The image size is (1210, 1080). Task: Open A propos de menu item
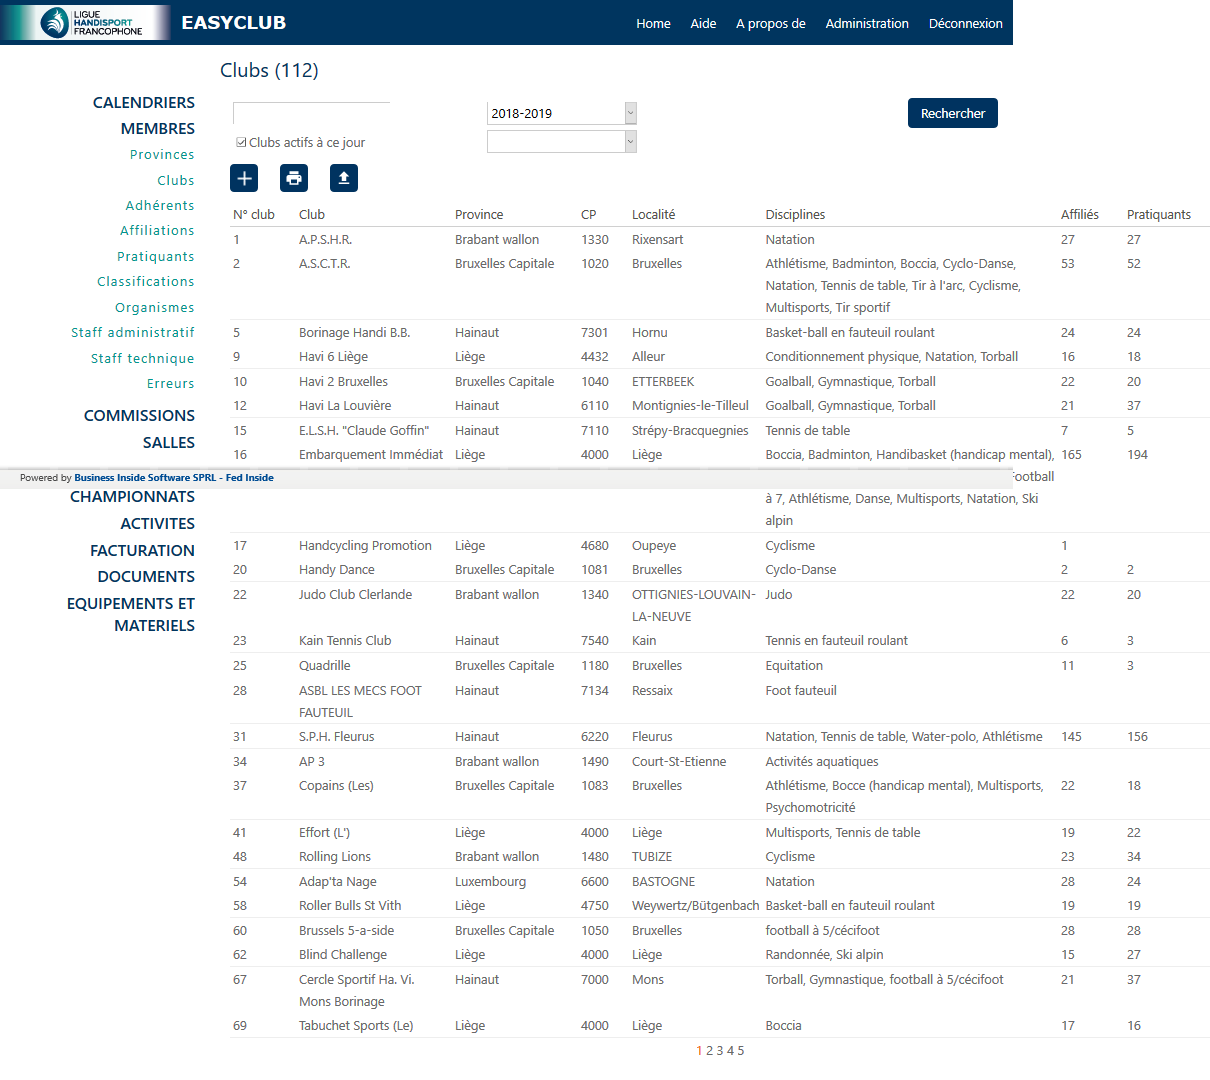pyautogui.click(x=771, y=23)
